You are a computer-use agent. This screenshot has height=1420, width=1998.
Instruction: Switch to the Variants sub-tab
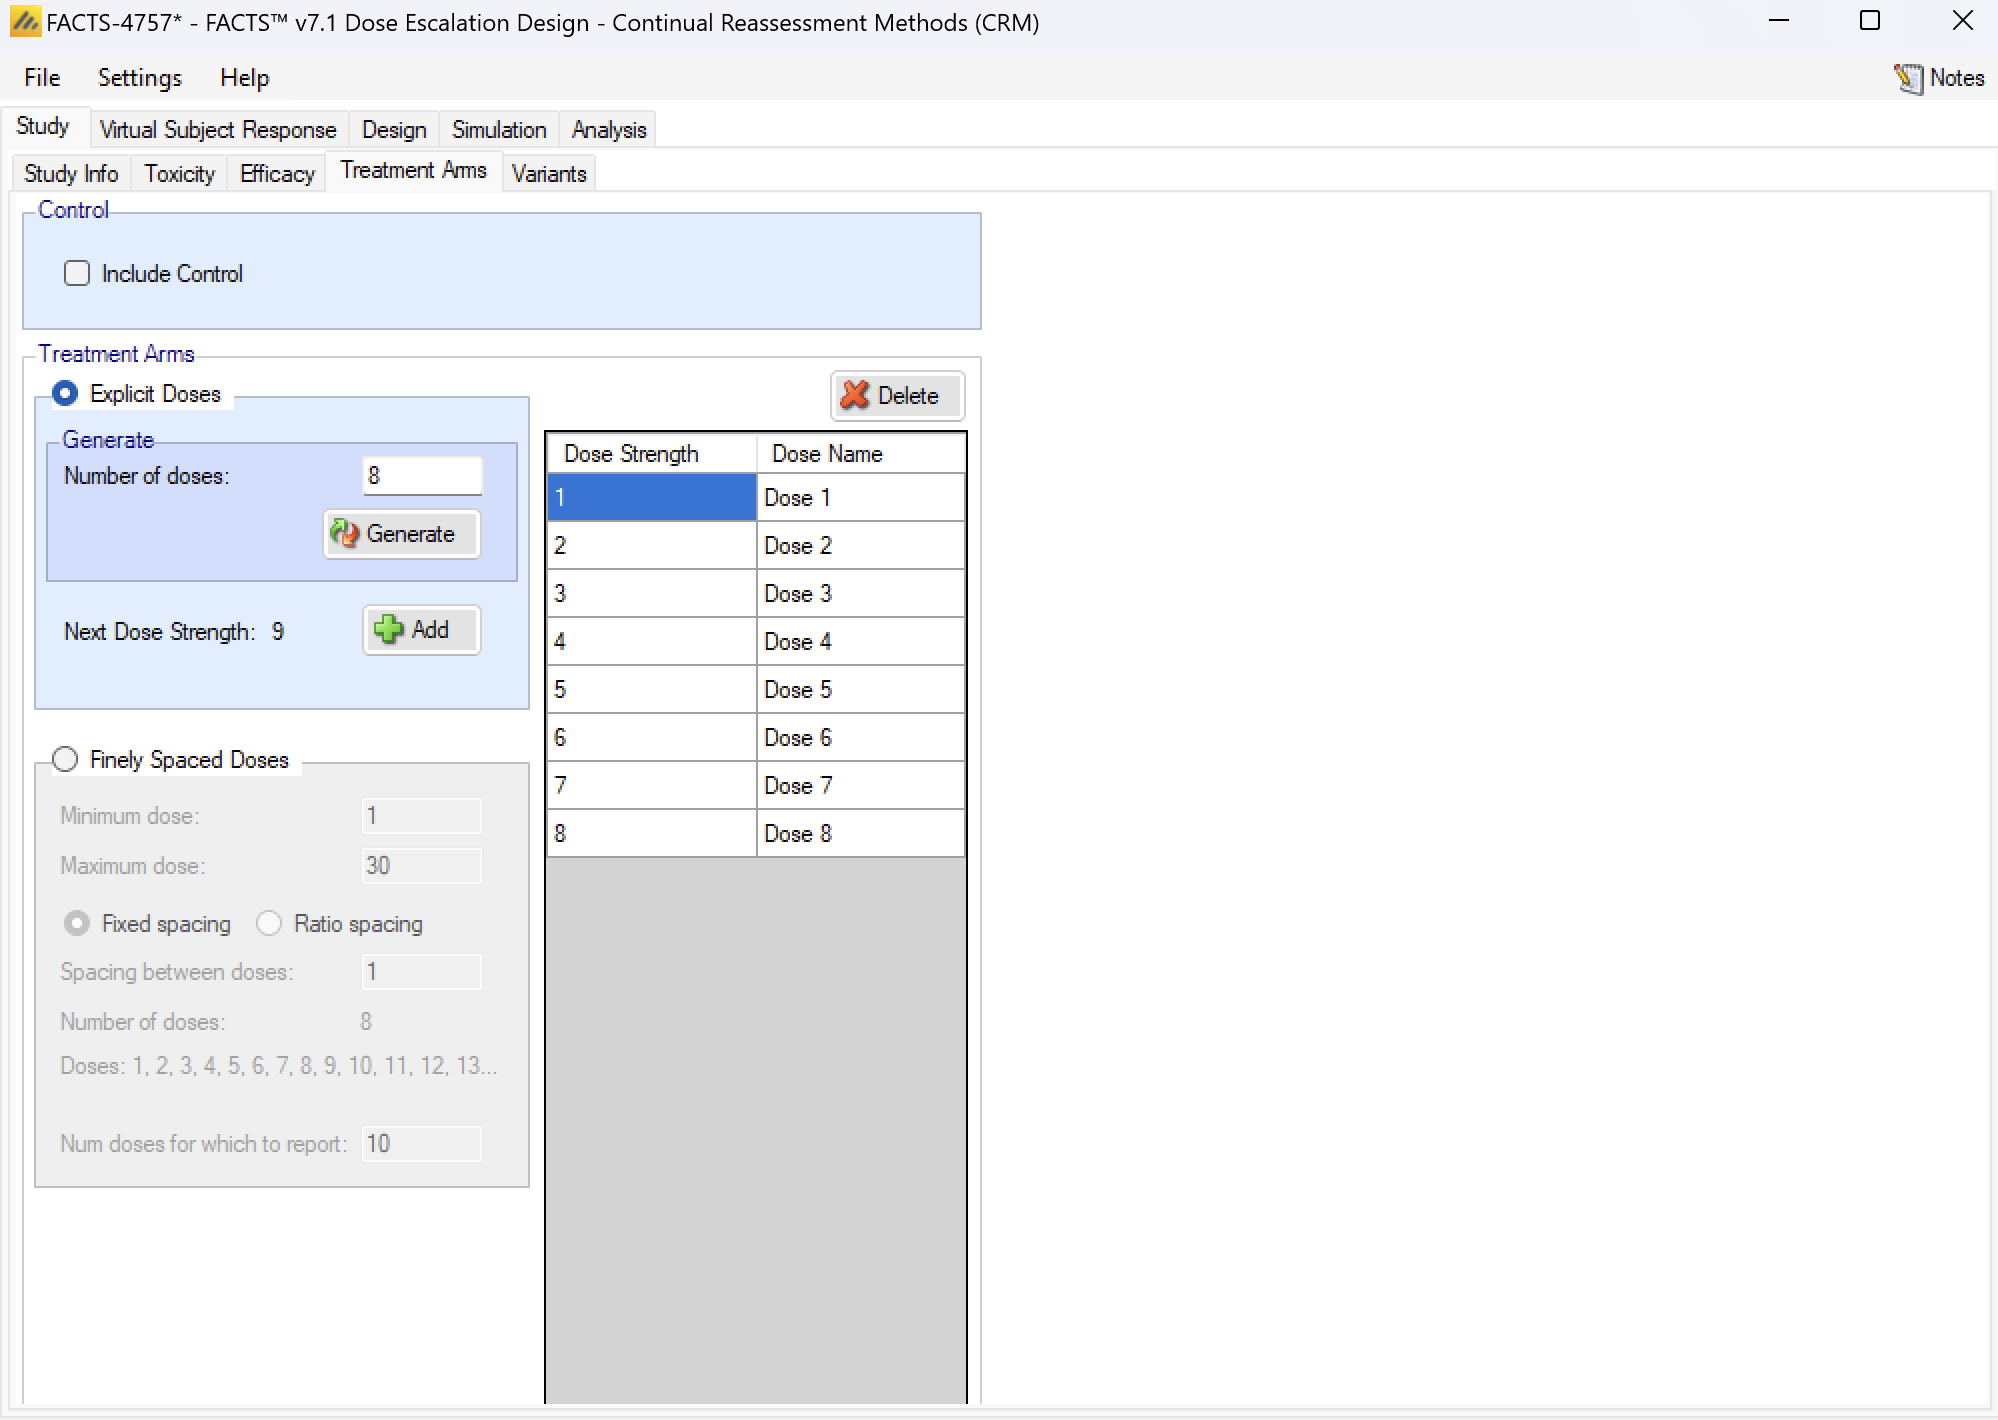pos(548,174)
